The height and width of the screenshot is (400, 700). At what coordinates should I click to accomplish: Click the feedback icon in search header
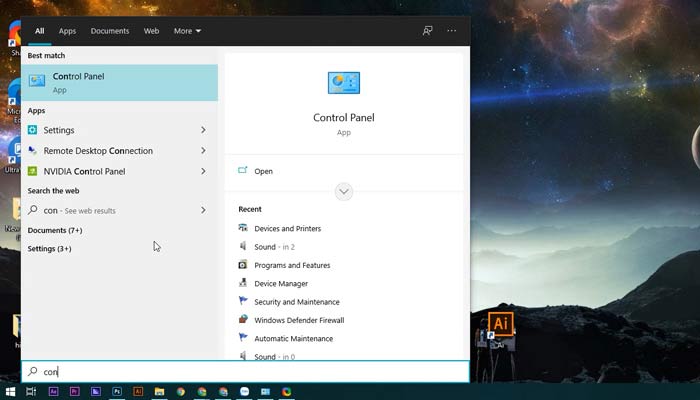(x=427, y=31)
